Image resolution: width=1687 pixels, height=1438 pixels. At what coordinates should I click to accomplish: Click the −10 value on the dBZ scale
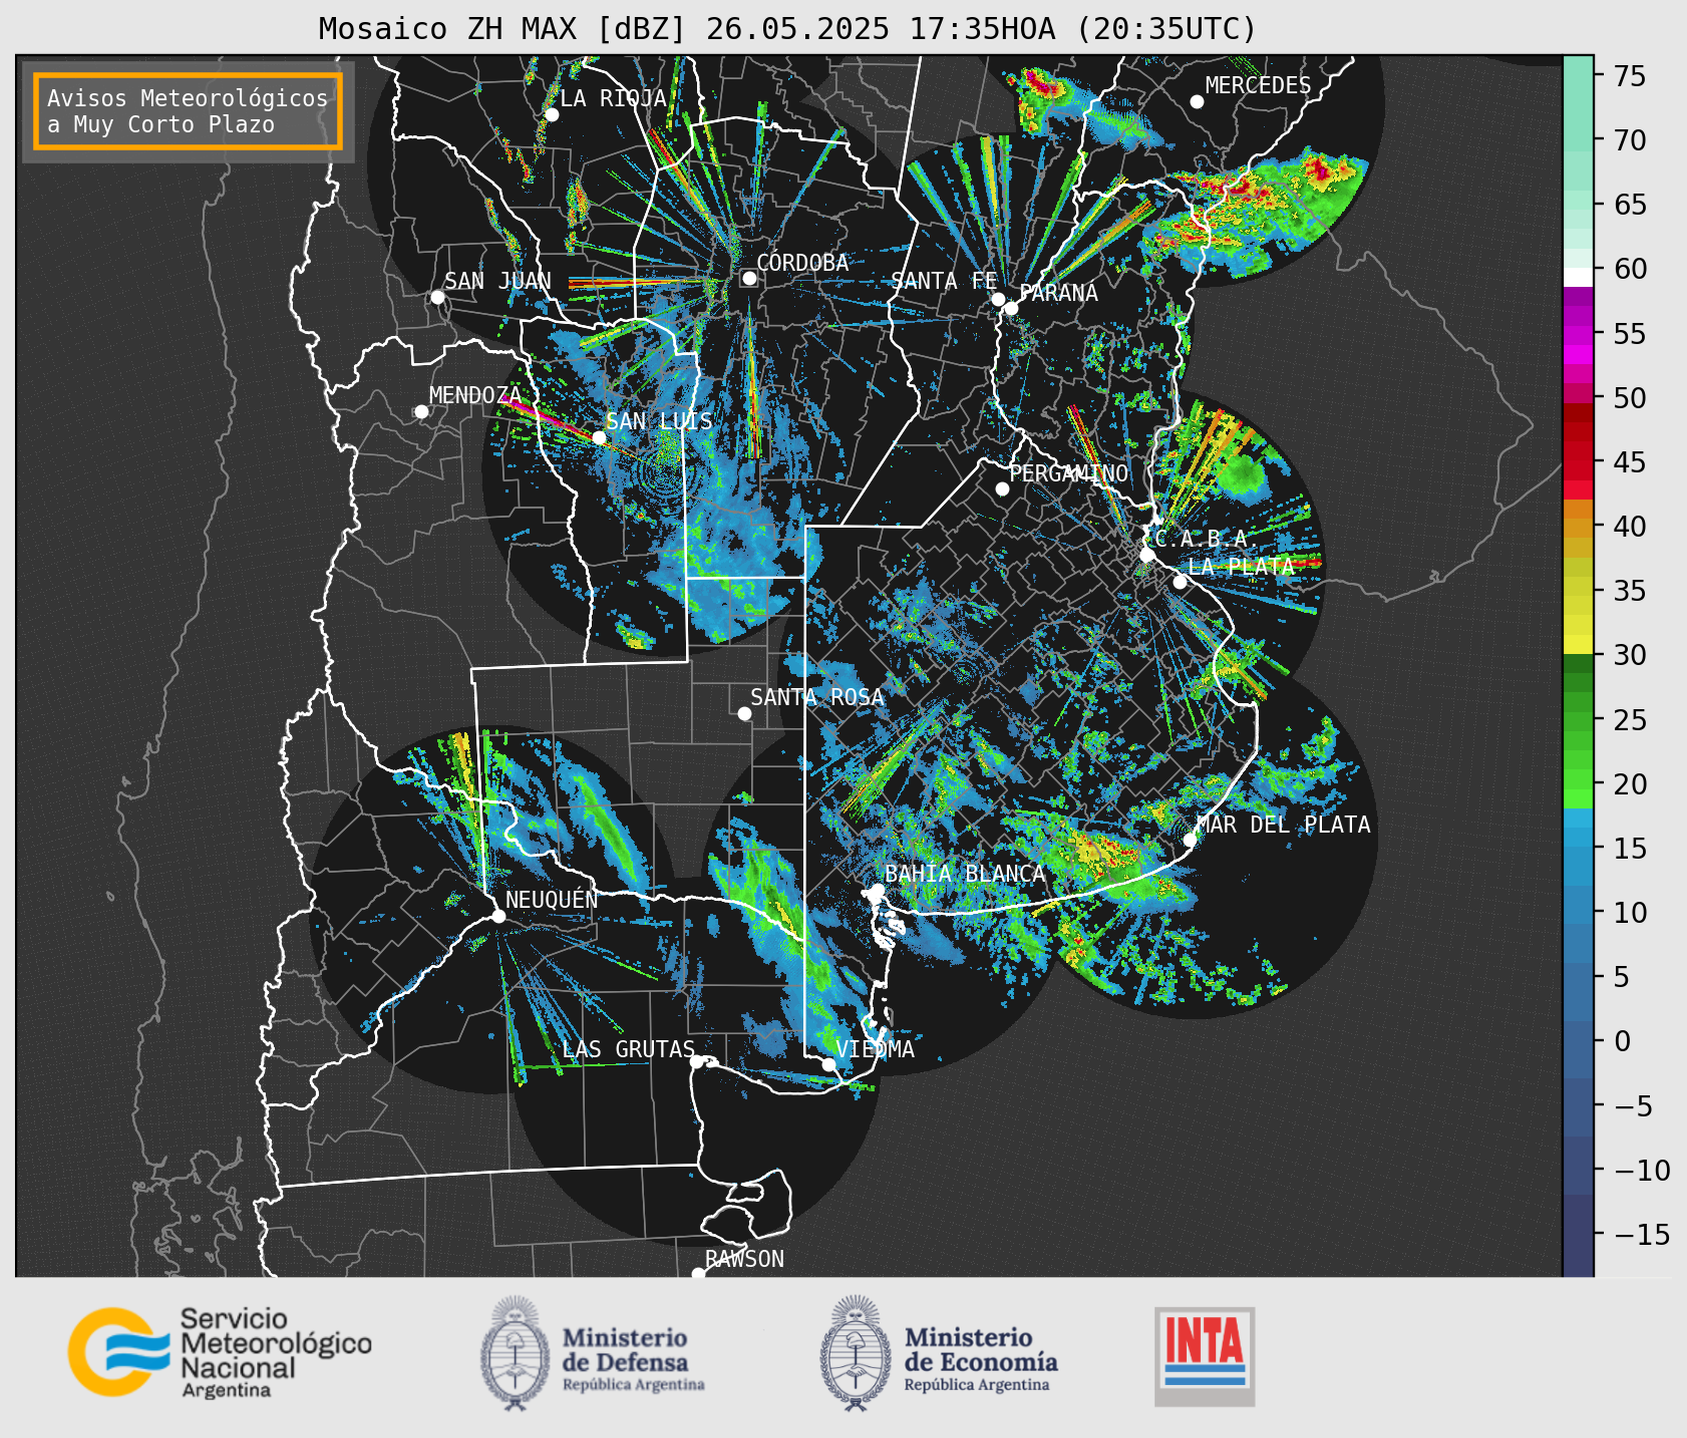[x=1641, y=1170]
